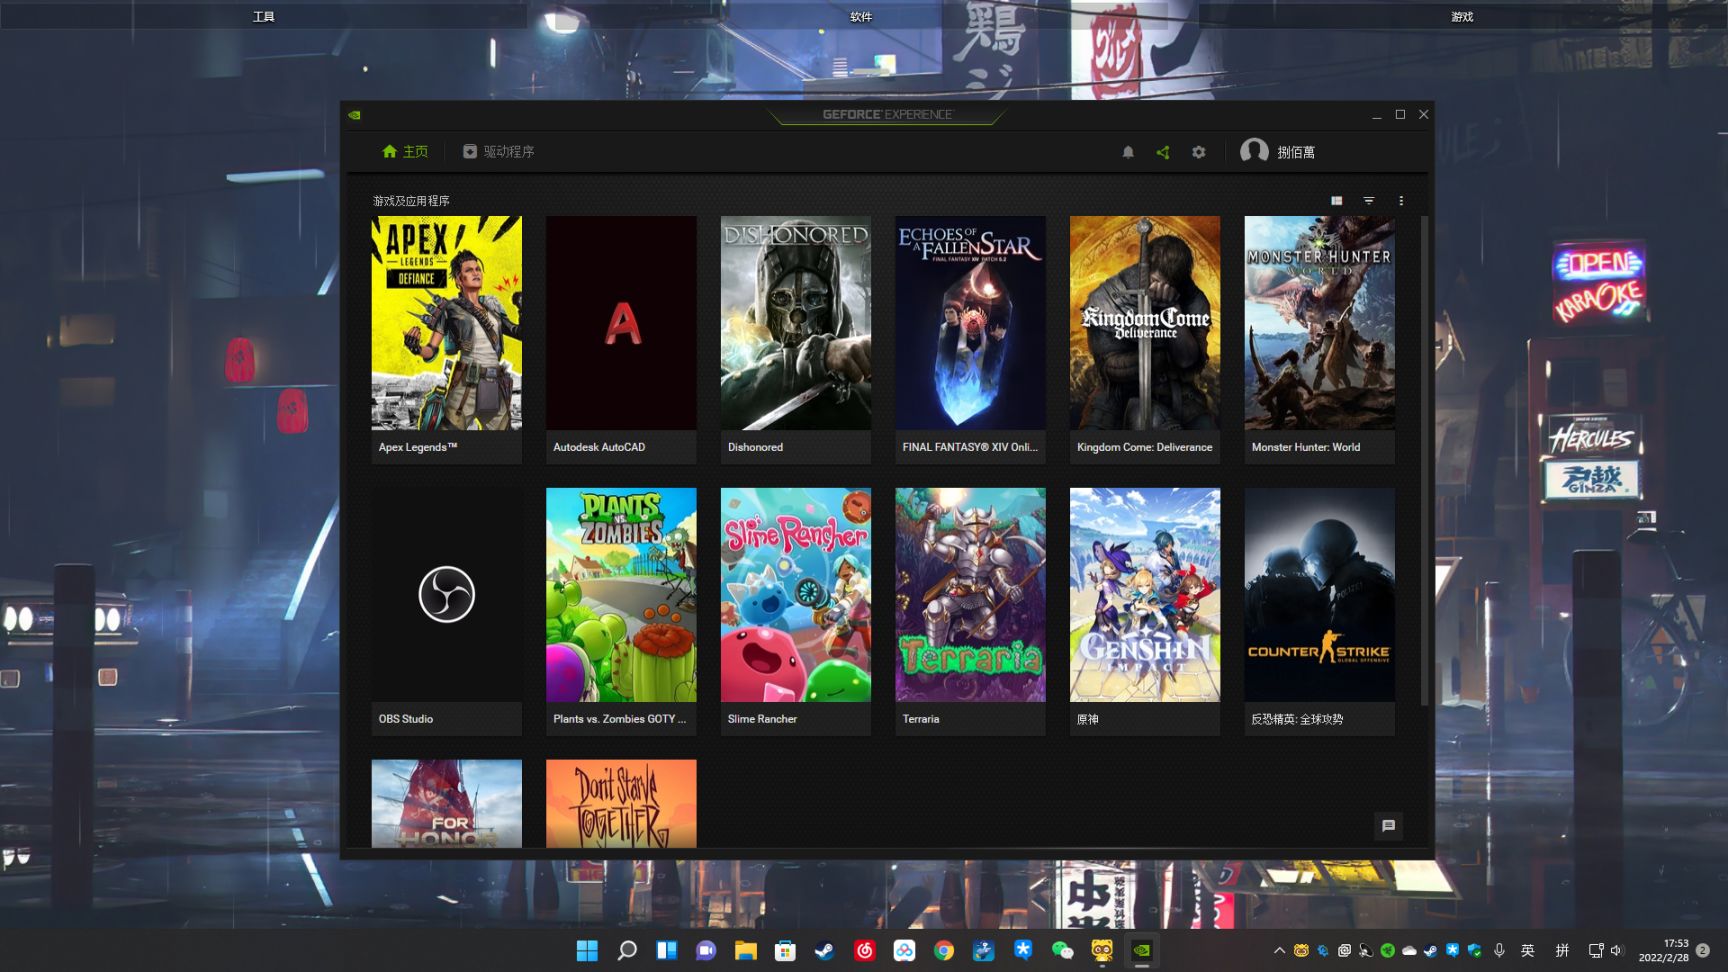Screen dimensions: 1728x972
Task: Toggle the 拼 IME mode indicator
Action: click(1562, 950)
